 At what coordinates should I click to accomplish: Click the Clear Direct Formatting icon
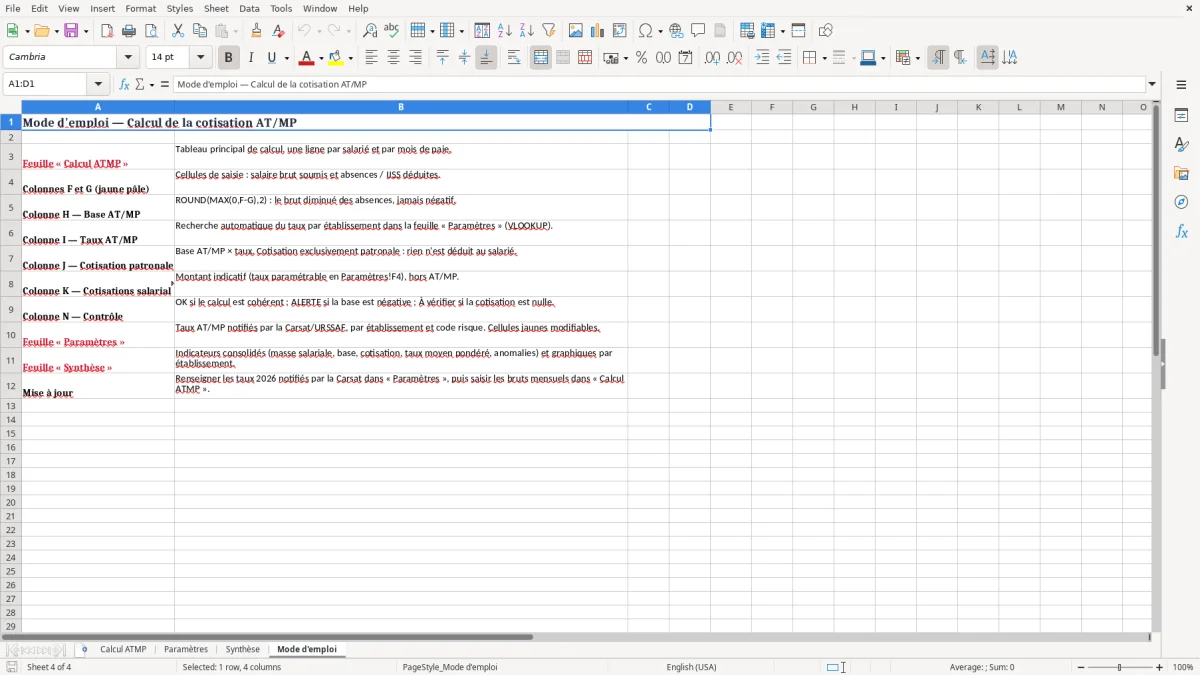[279, 31]
